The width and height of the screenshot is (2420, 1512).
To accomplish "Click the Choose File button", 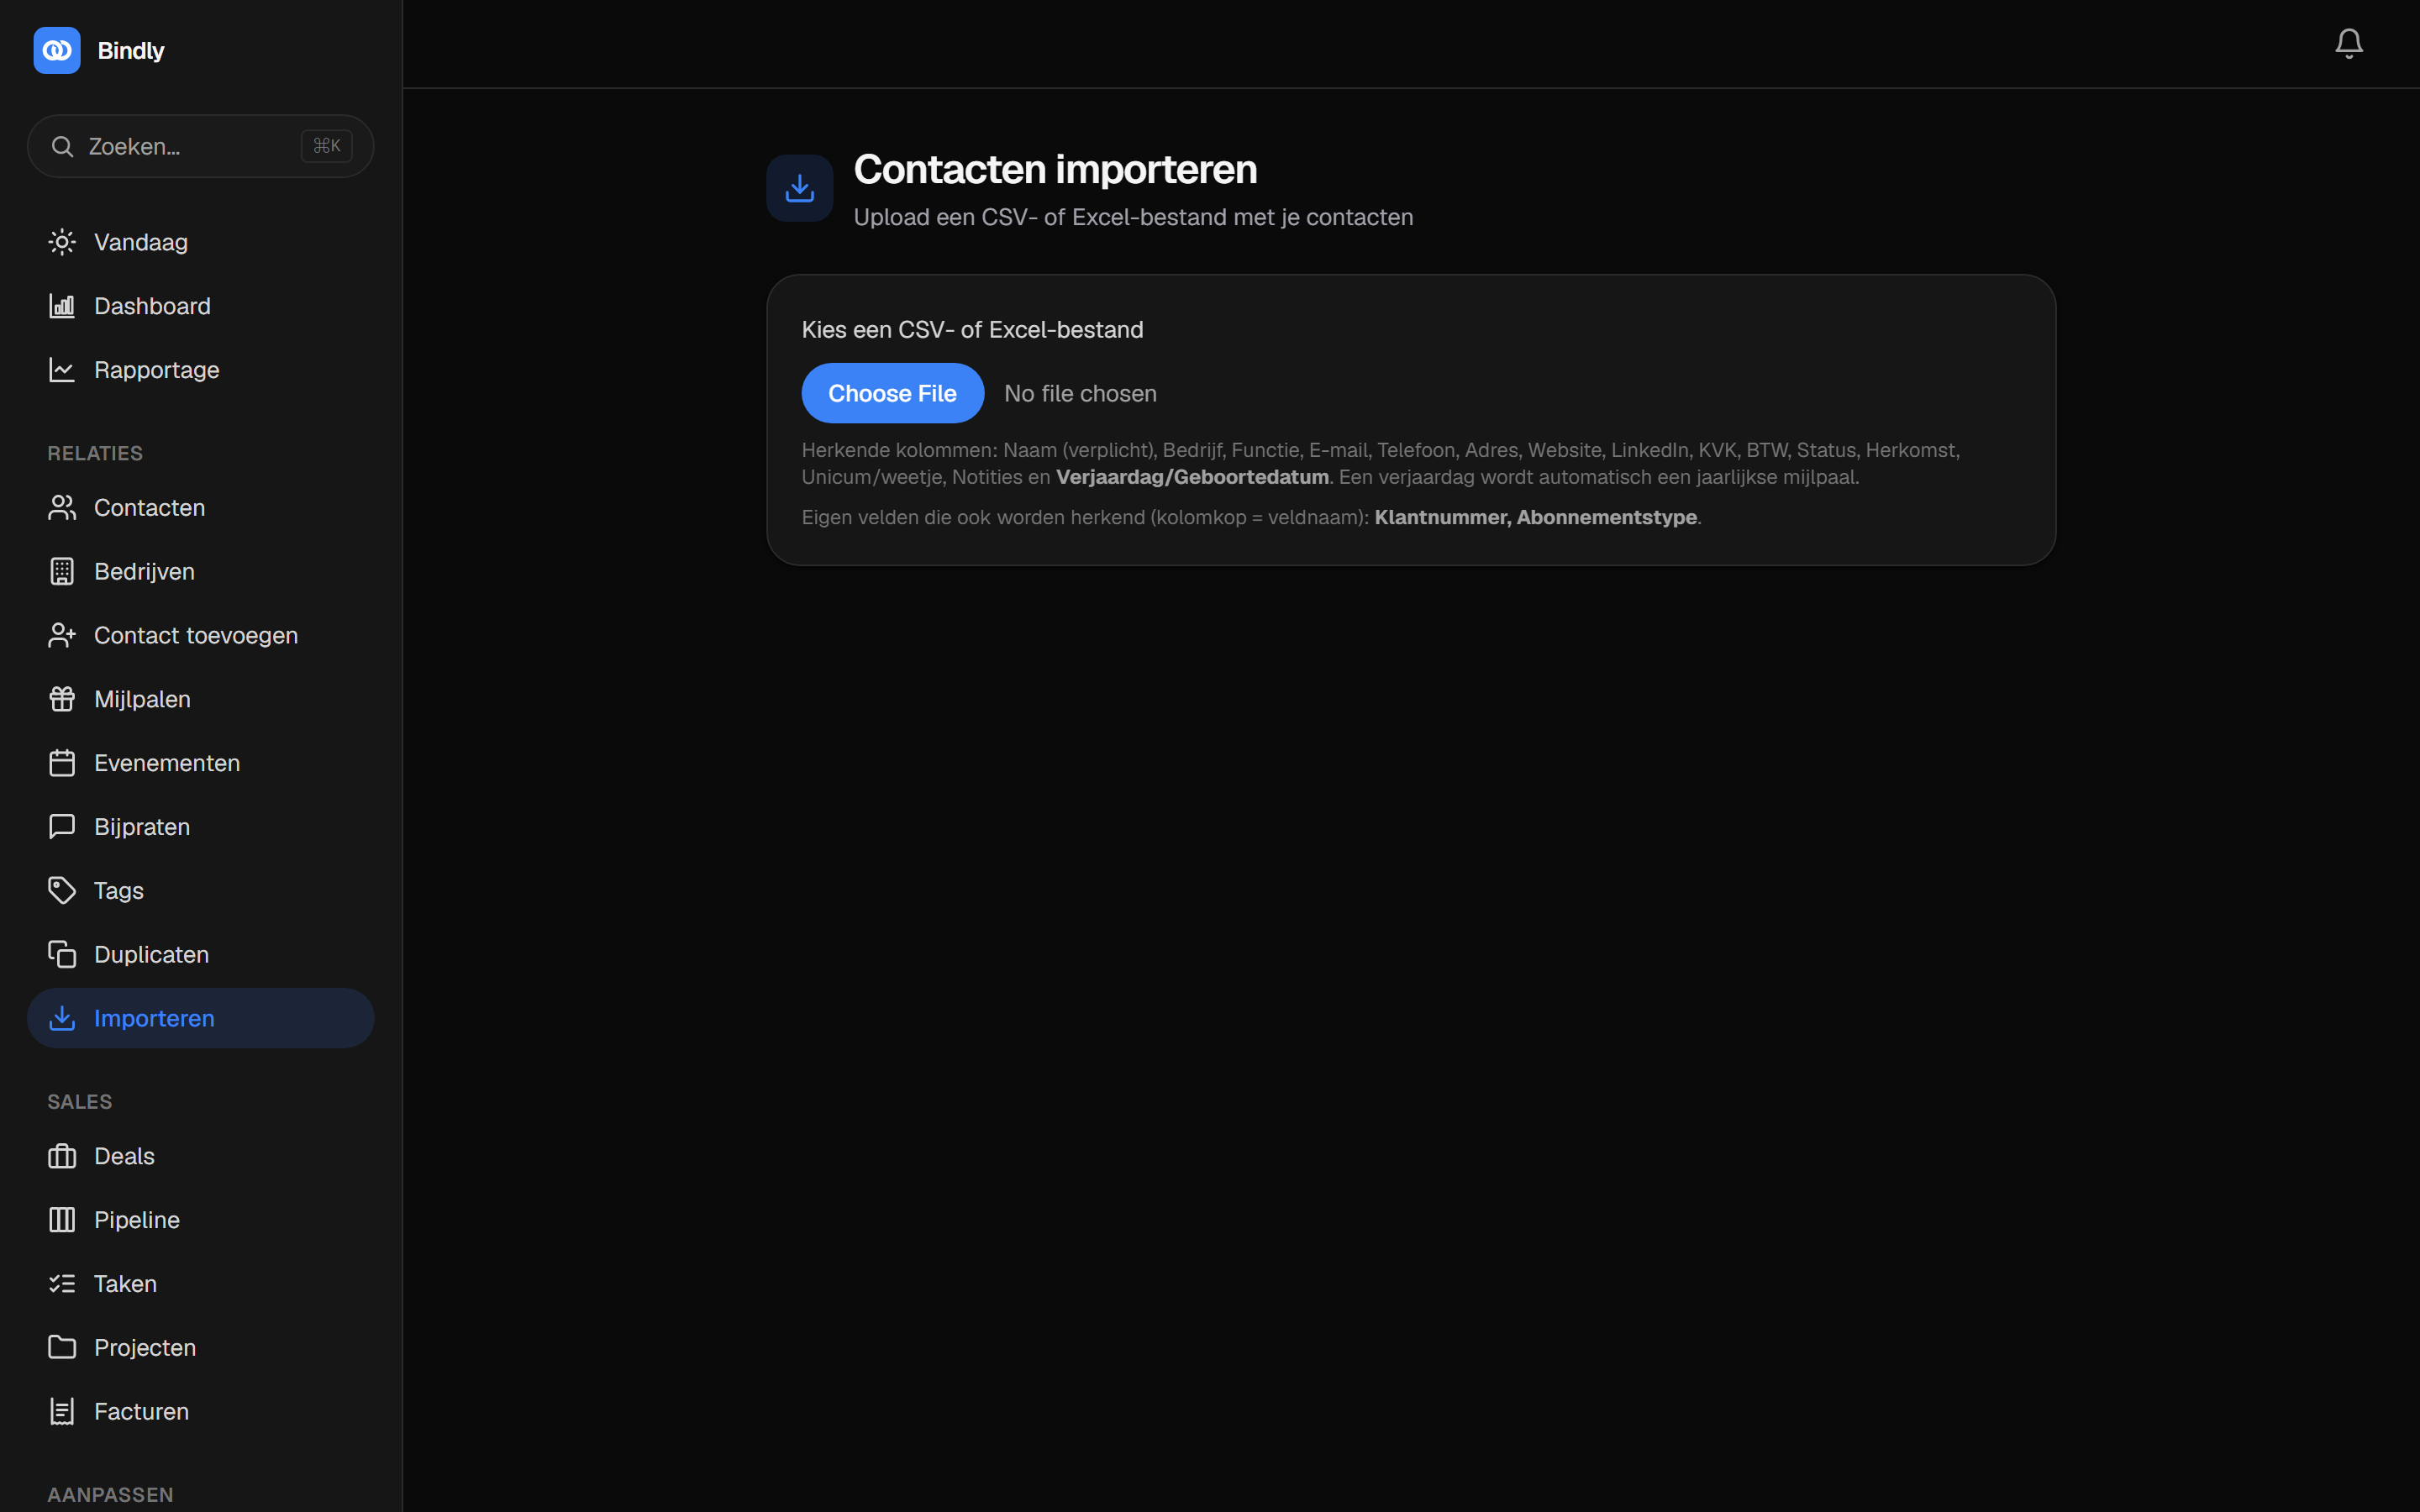I will tap(892, 393).
